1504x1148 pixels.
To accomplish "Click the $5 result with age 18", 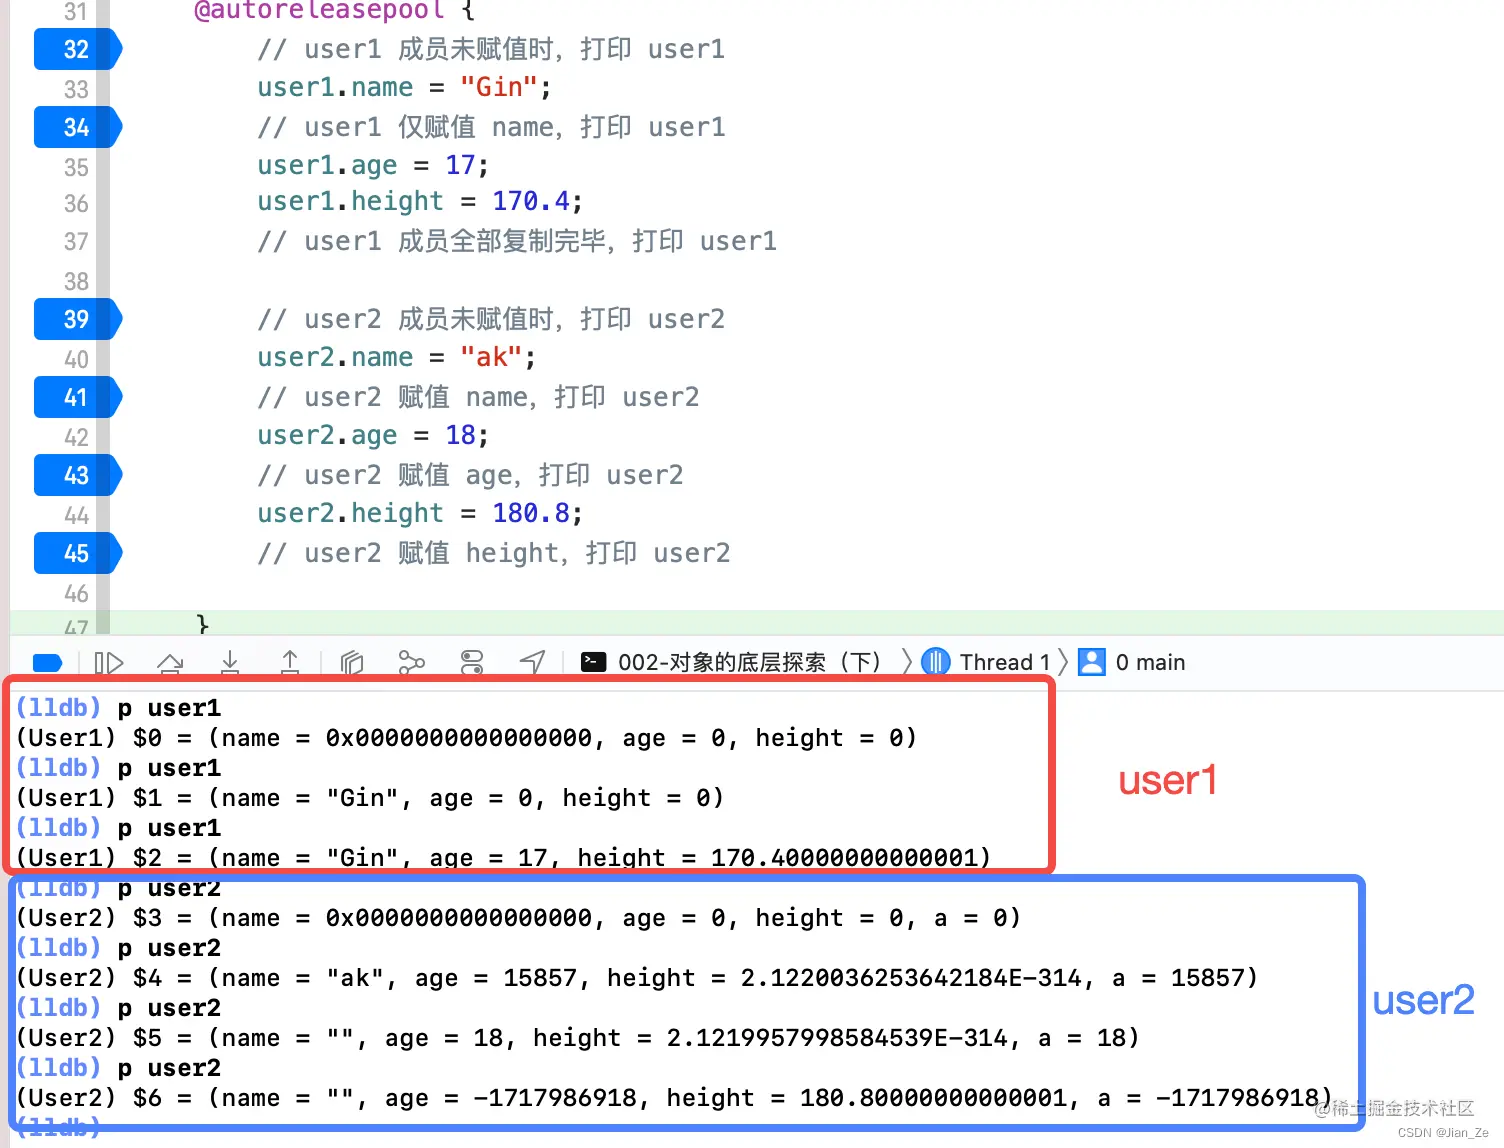I will [x=578, y=1038].
